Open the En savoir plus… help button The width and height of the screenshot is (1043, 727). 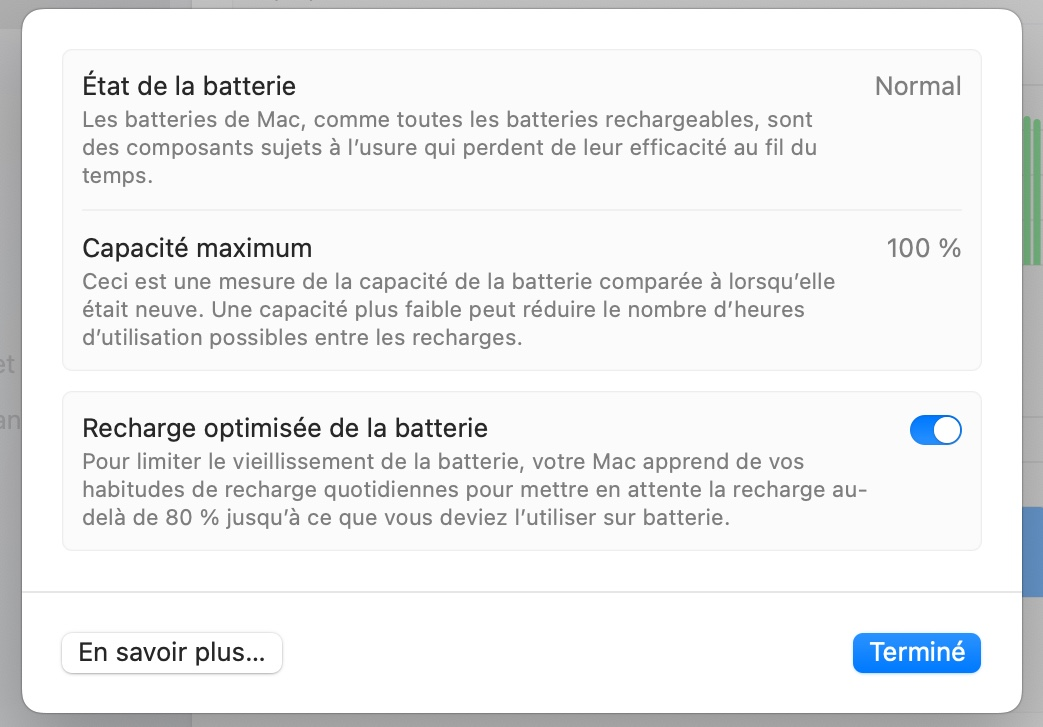tap(172, 653)
